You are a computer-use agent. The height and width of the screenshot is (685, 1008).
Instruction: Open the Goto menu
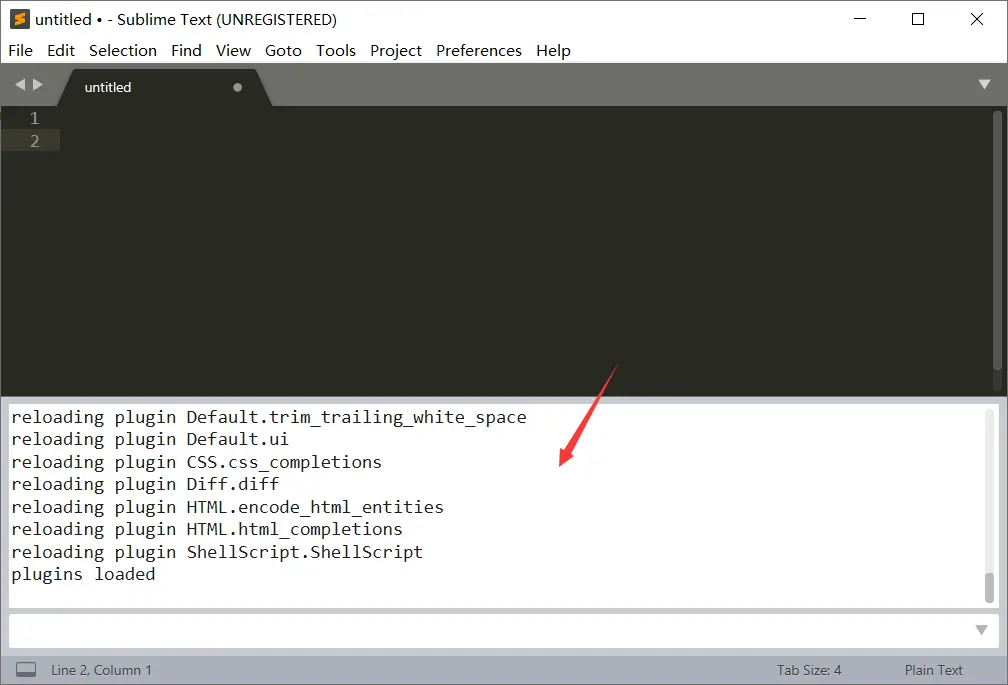click(284, 50)
